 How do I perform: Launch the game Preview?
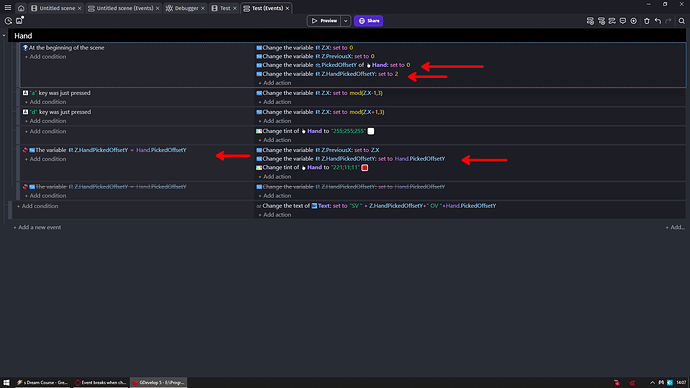point(324,21)
